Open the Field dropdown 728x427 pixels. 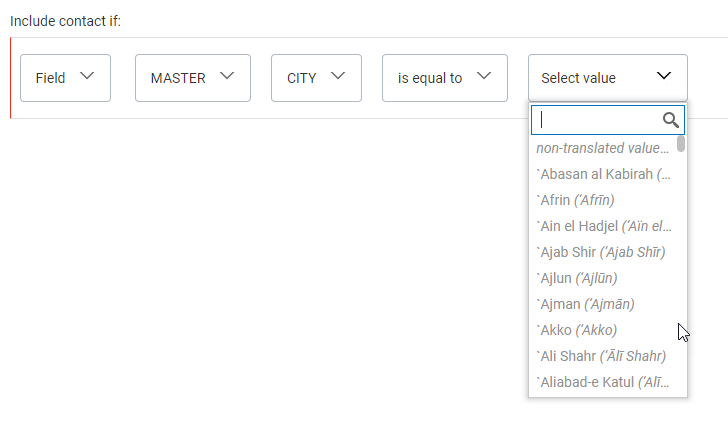tap(65, 78)
